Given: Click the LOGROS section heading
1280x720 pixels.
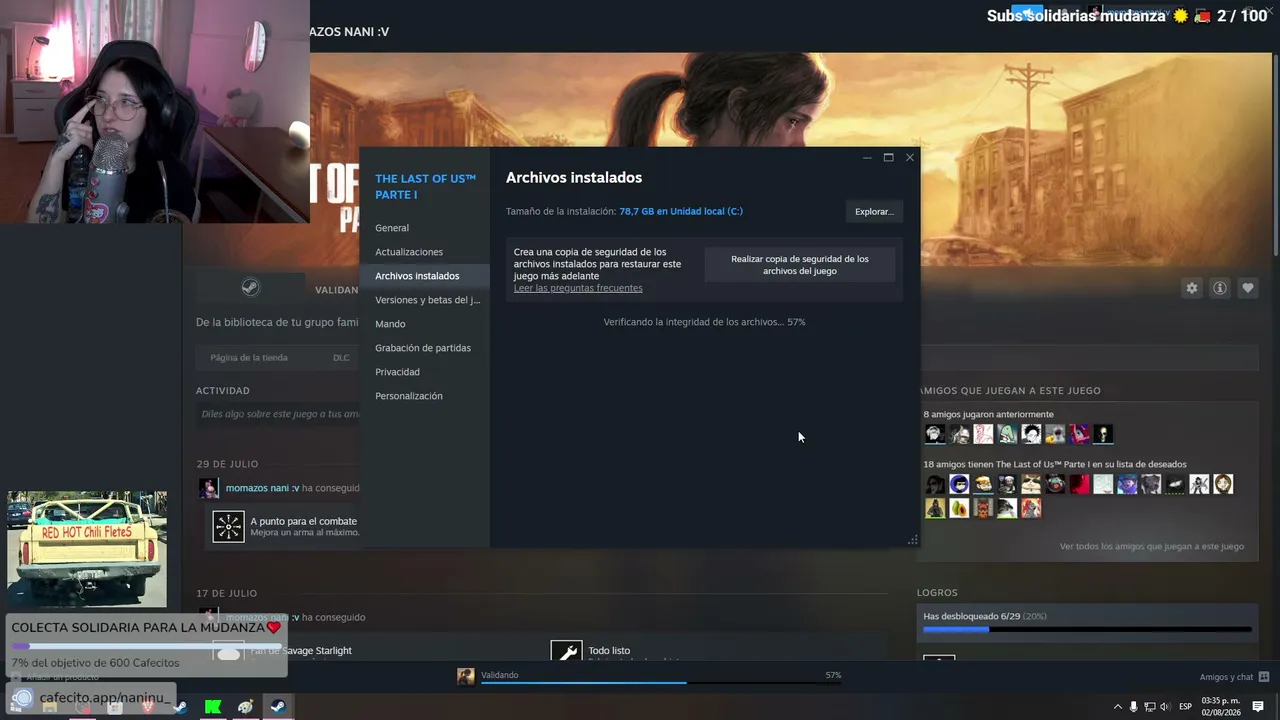Looking at the screenshot, I should 937,592.
